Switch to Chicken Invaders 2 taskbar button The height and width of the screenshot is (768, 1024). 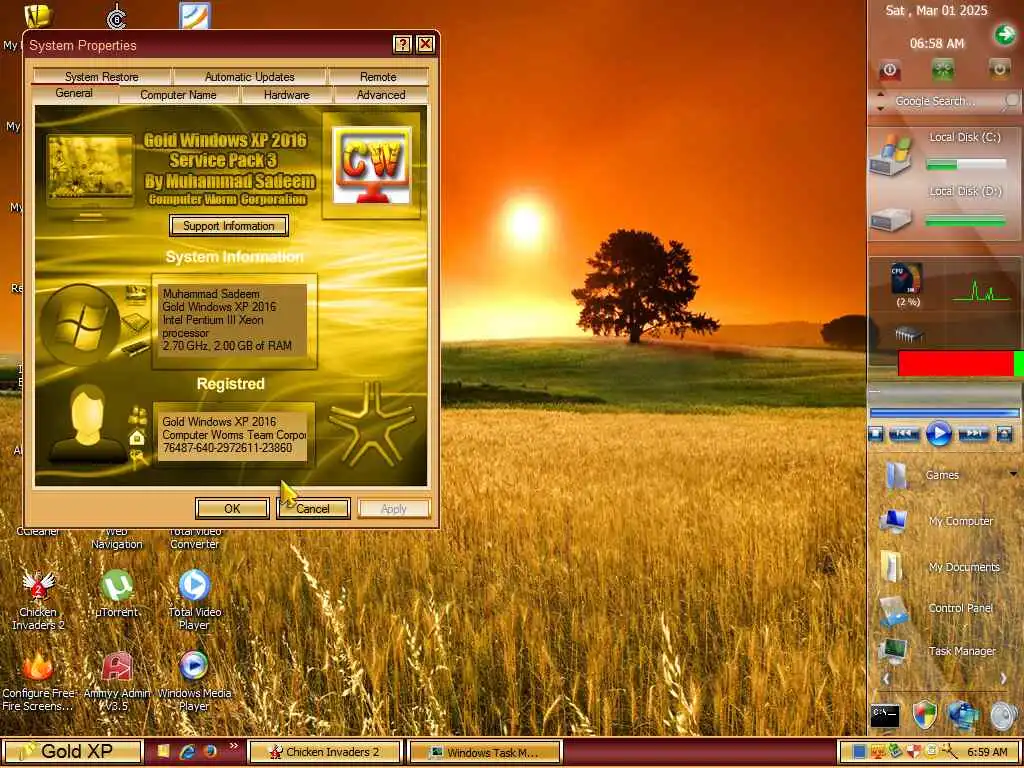(325, 752)
